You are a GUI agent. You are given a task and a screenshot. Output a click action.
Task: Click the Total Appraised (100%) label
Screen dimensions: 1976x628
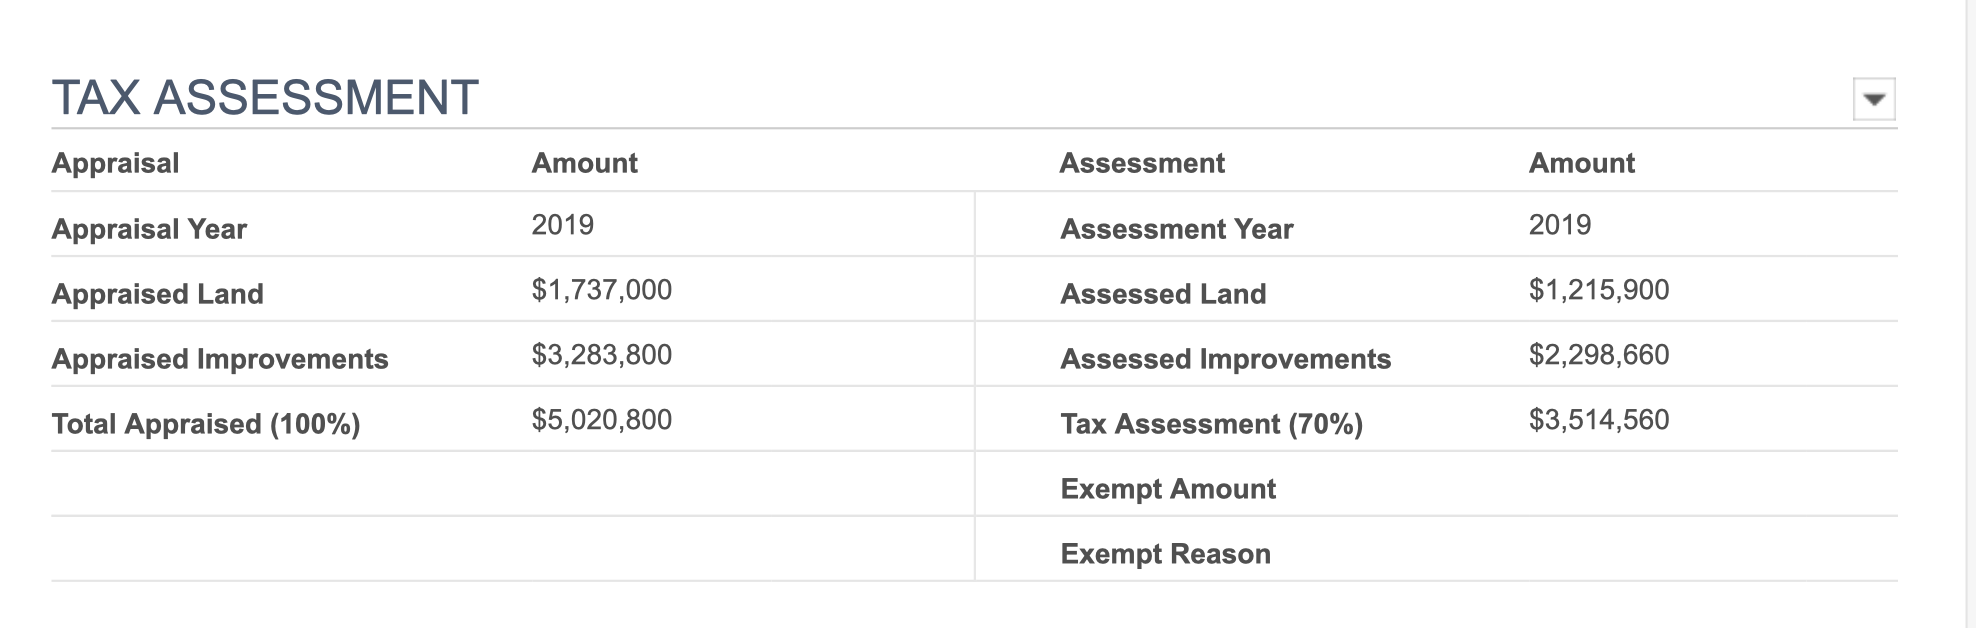206,424
